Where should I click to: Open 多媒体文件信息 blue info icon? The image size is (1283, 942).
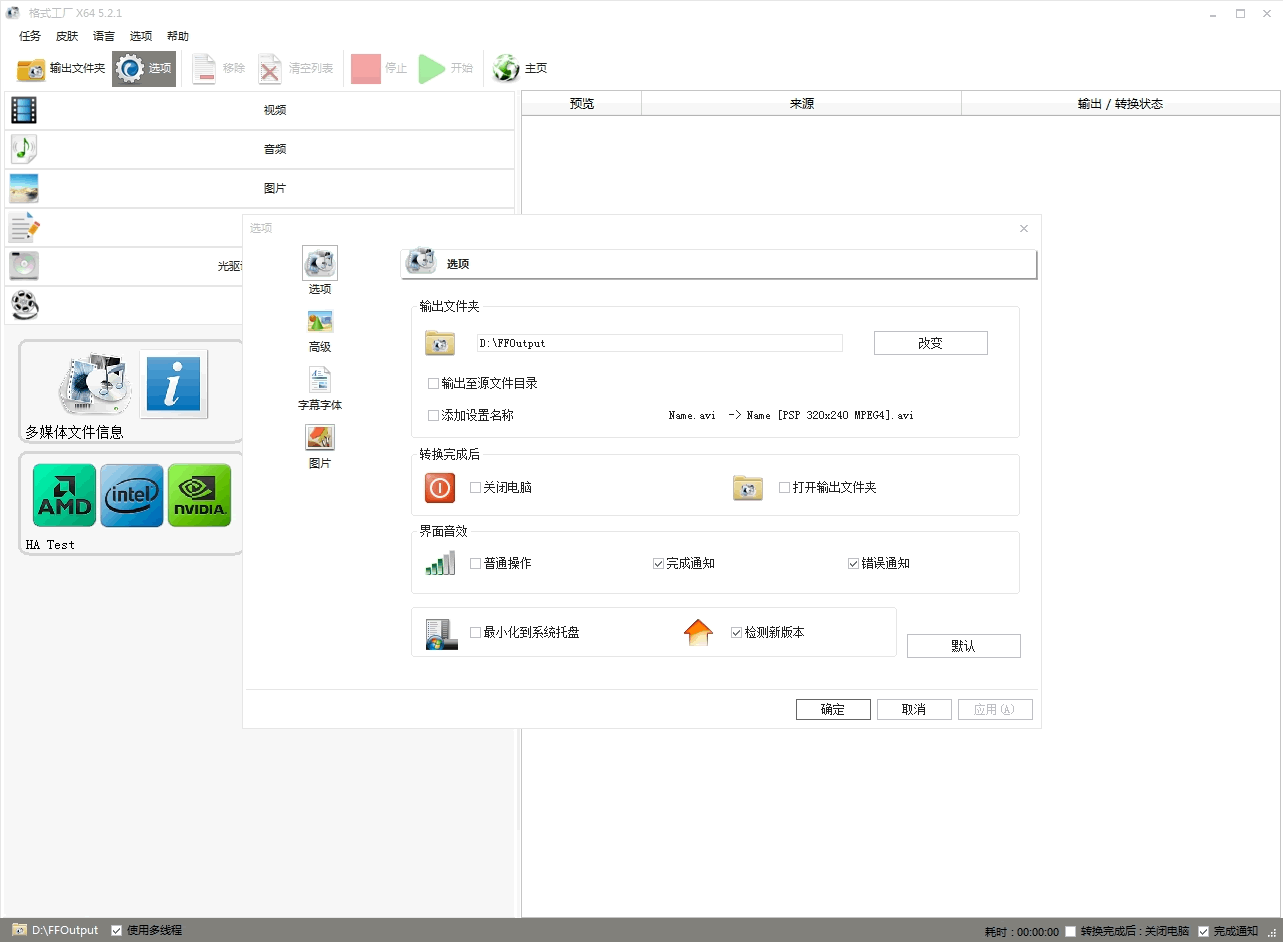(173, 384)
